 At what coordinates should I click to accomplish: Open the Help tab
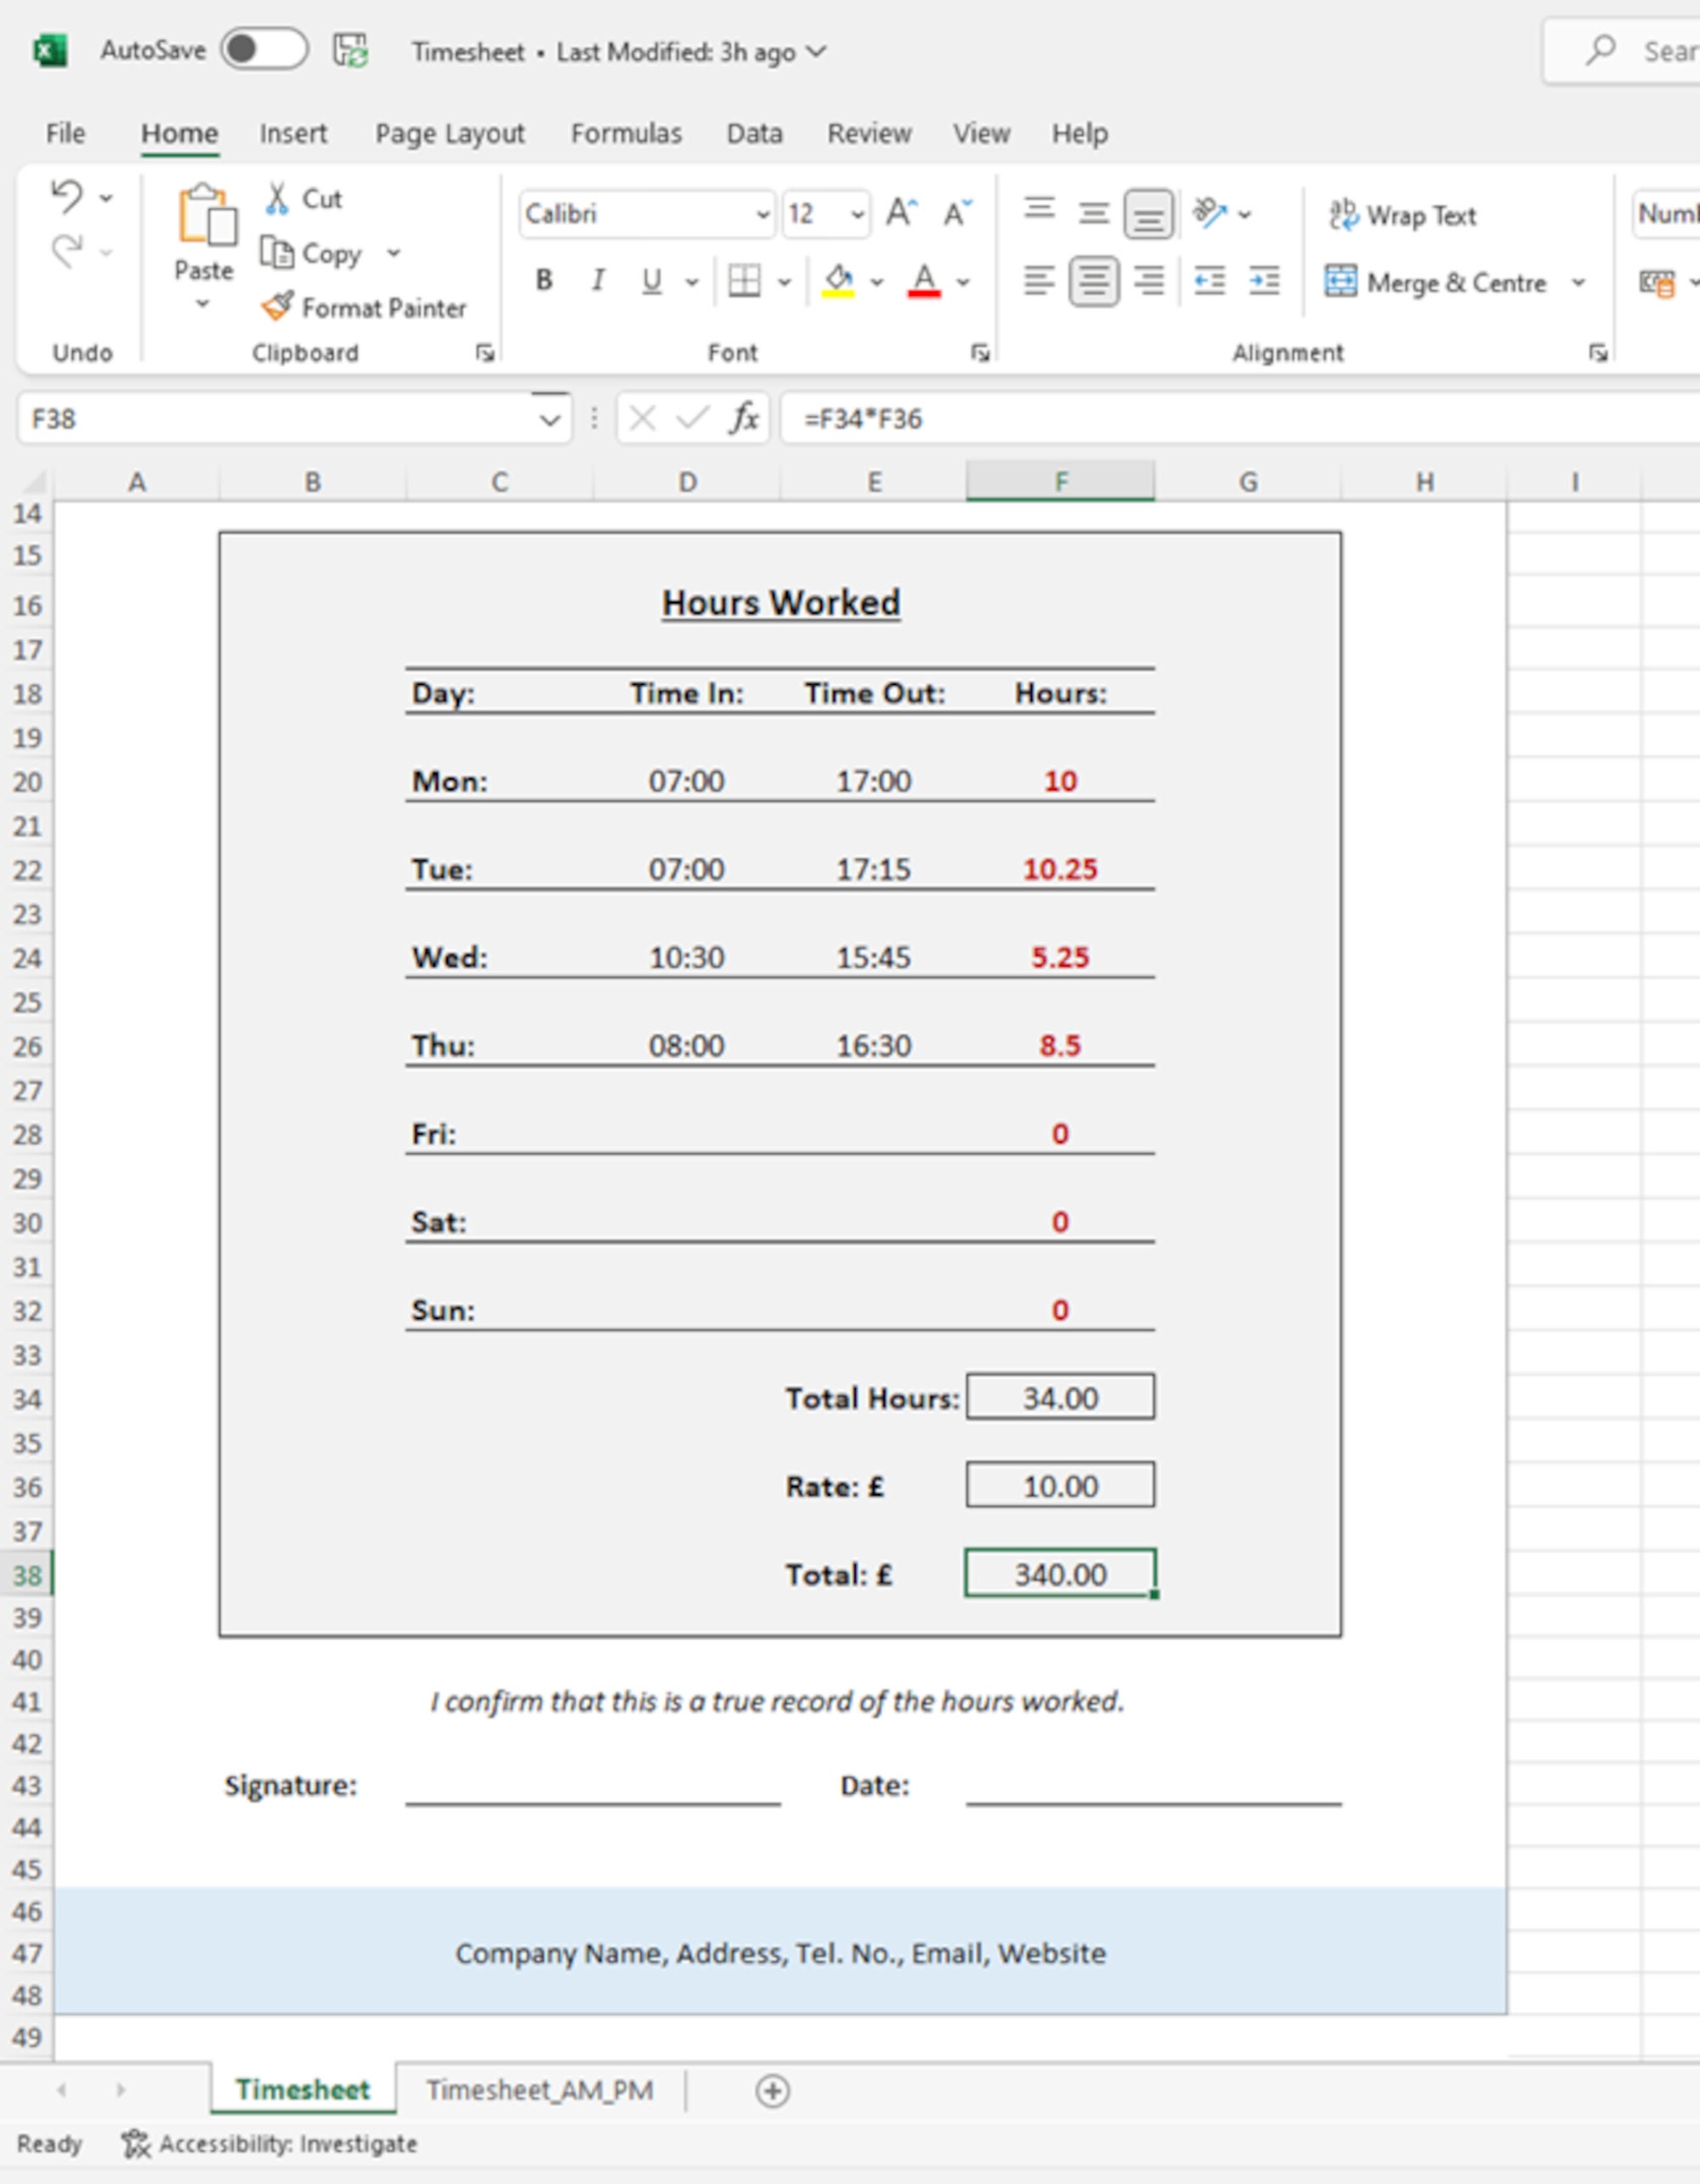(1079, 133)
